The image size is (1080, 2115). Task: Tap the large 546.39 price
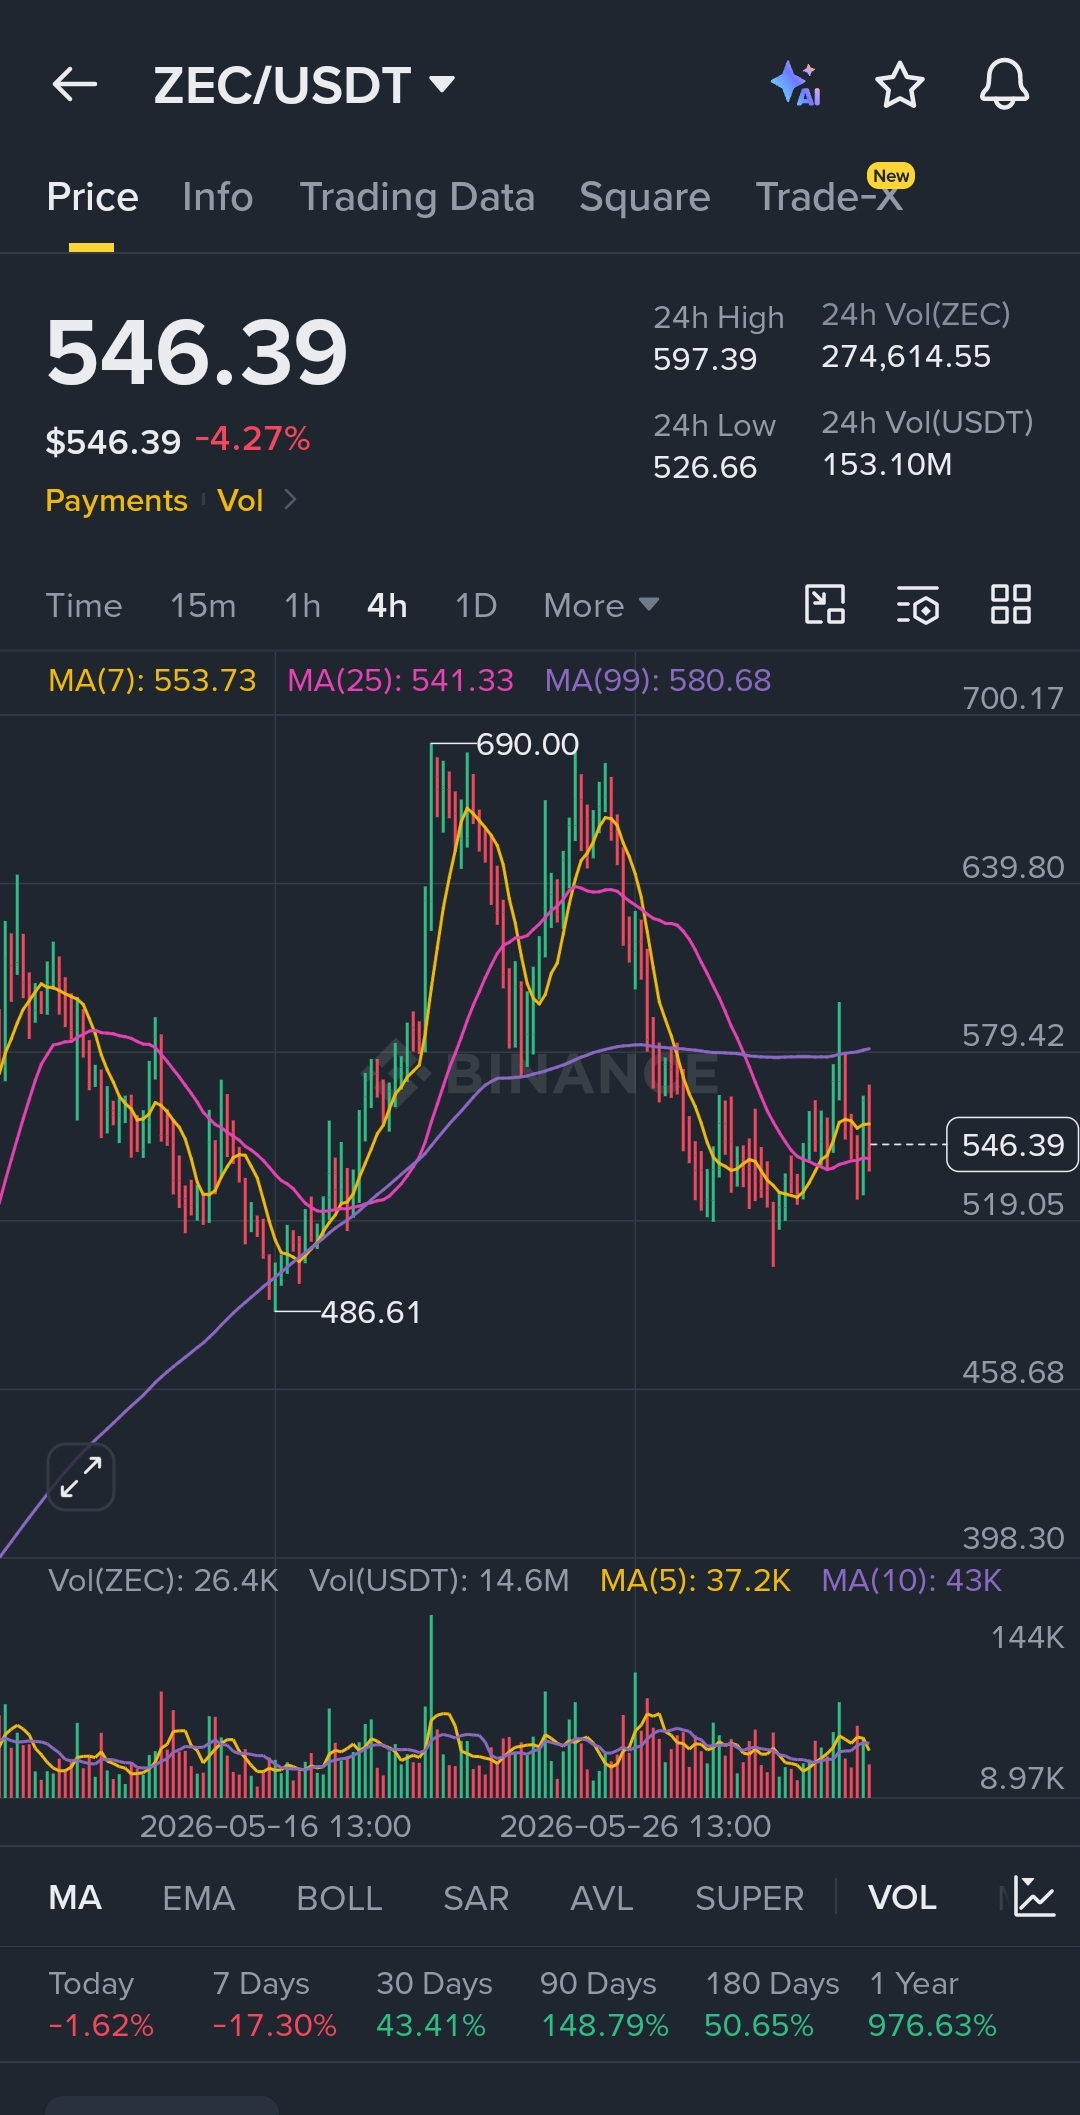[x=197, y=352]
